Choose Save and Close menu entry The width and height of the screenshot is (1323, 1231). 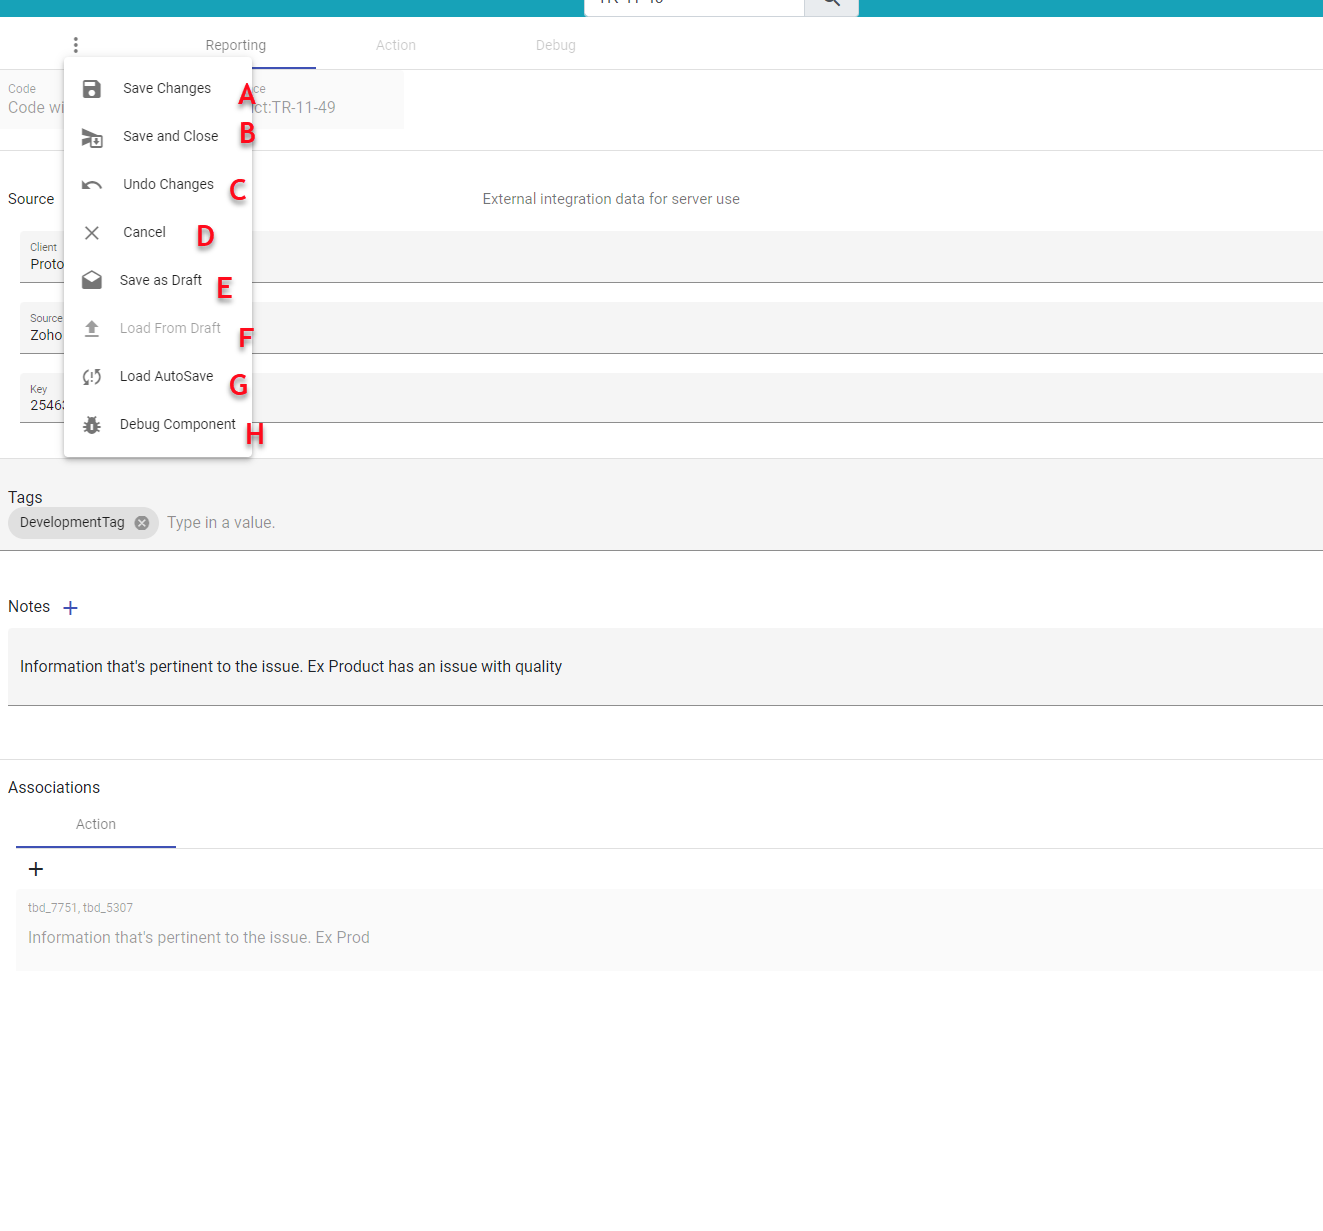pos(170,137)
